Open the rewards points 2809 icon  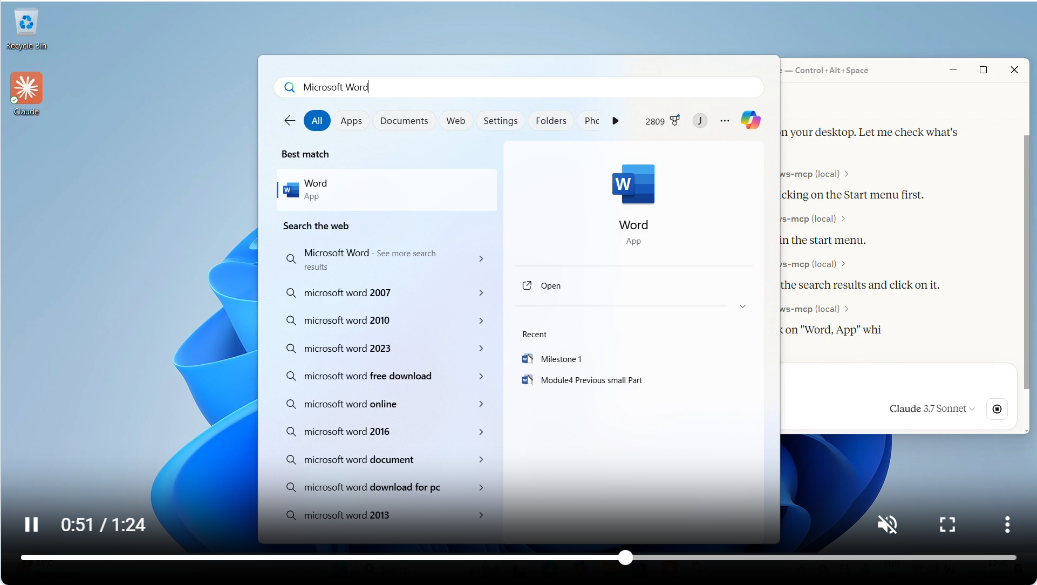click(x=663, y=121)
